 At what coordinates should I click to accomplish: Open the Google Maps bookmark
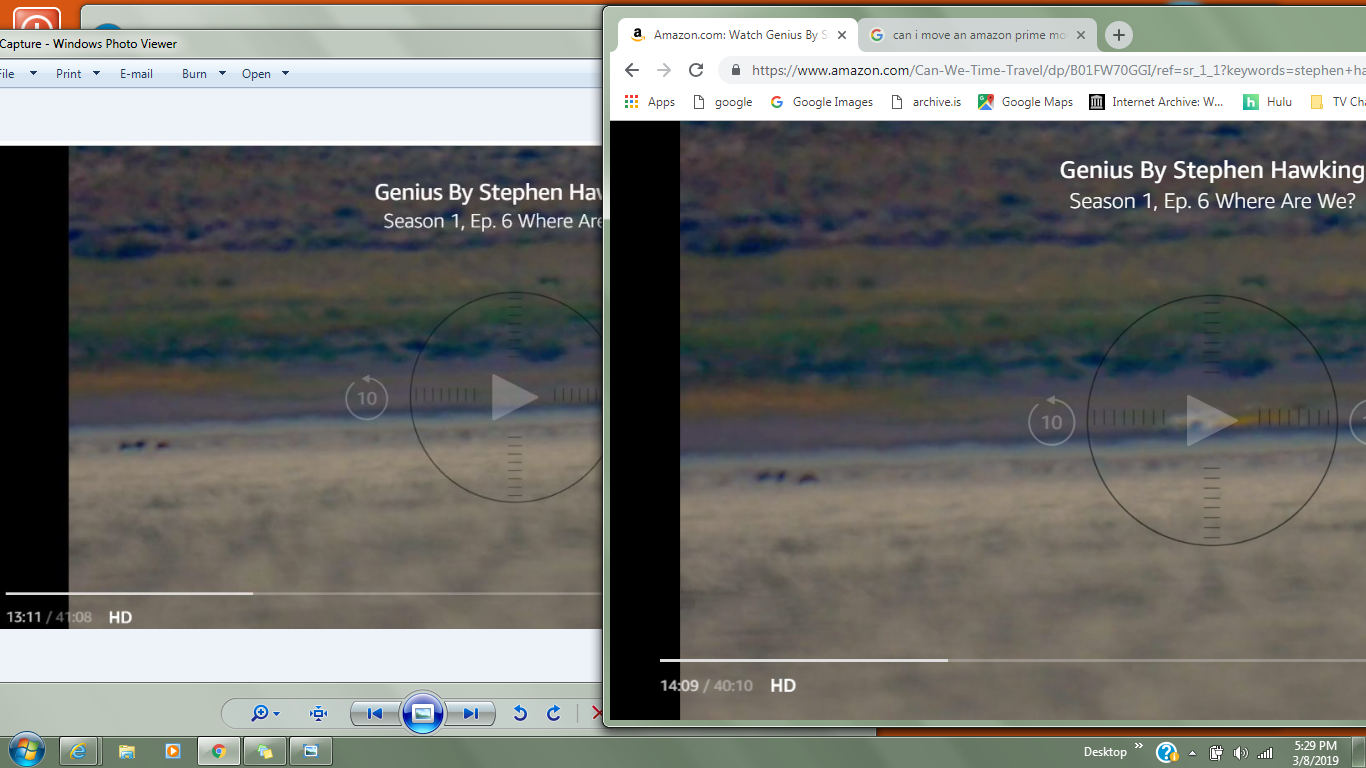click(x=1026, y=102)
